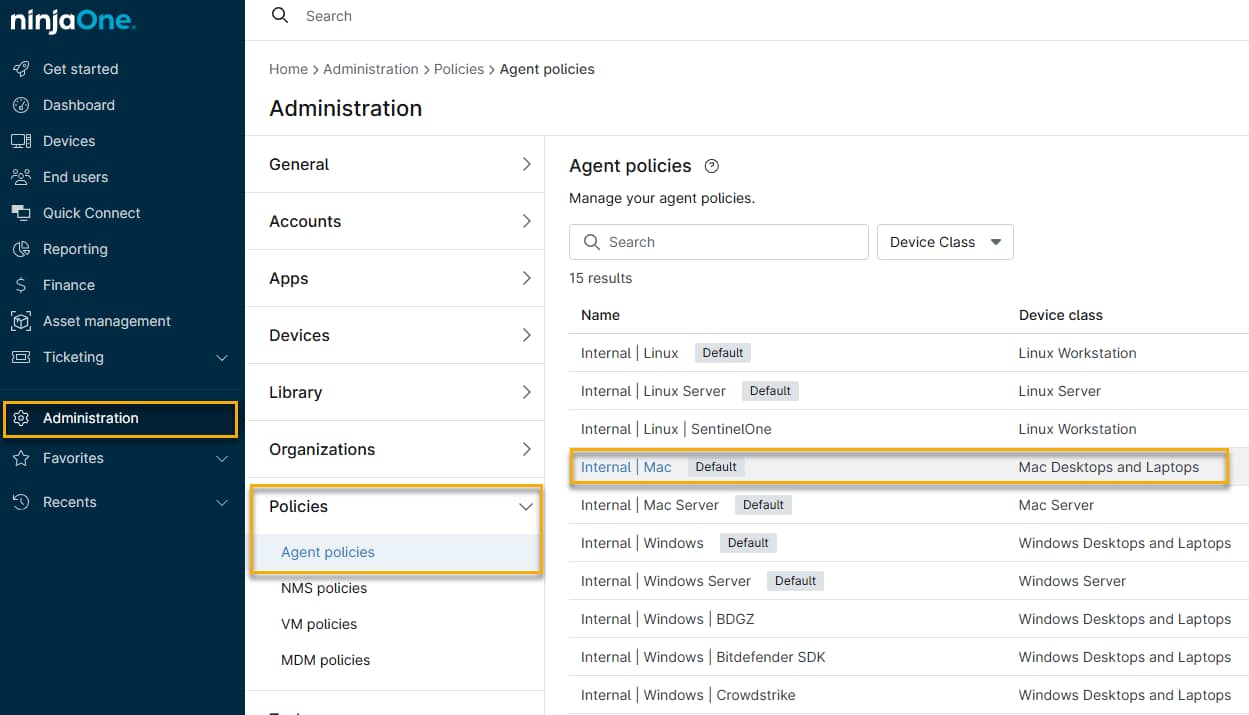Select NMS policies in the submenu
The height and width of the screenshot is (715, 1249).
[324, 588]
